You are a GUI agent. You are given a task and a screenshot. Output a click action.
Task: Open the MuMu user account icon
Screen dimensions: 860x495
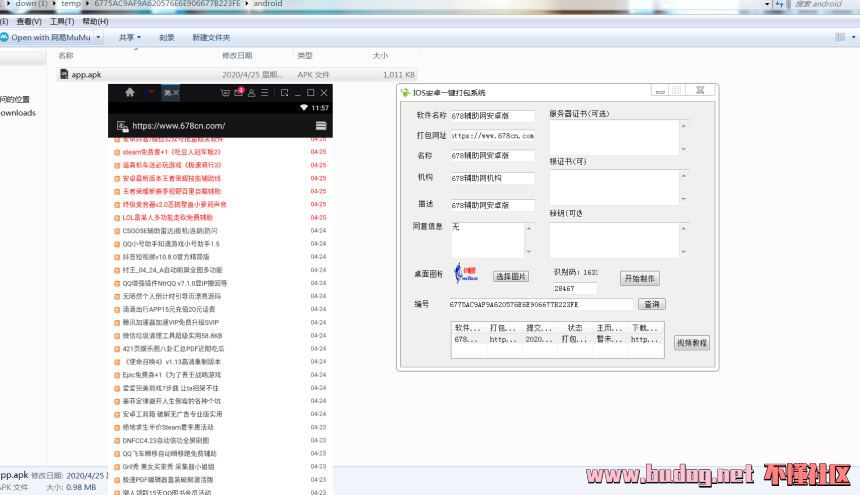[x=251, y=93]
